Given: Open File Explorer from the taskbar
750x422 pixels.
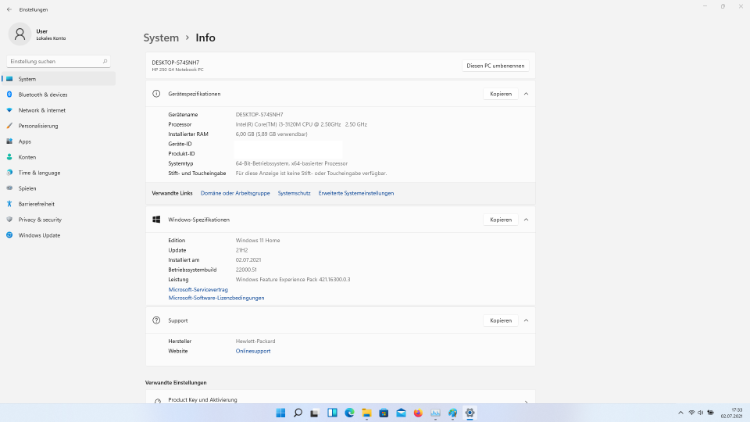Looking at the screenshot, I should 367,412.
